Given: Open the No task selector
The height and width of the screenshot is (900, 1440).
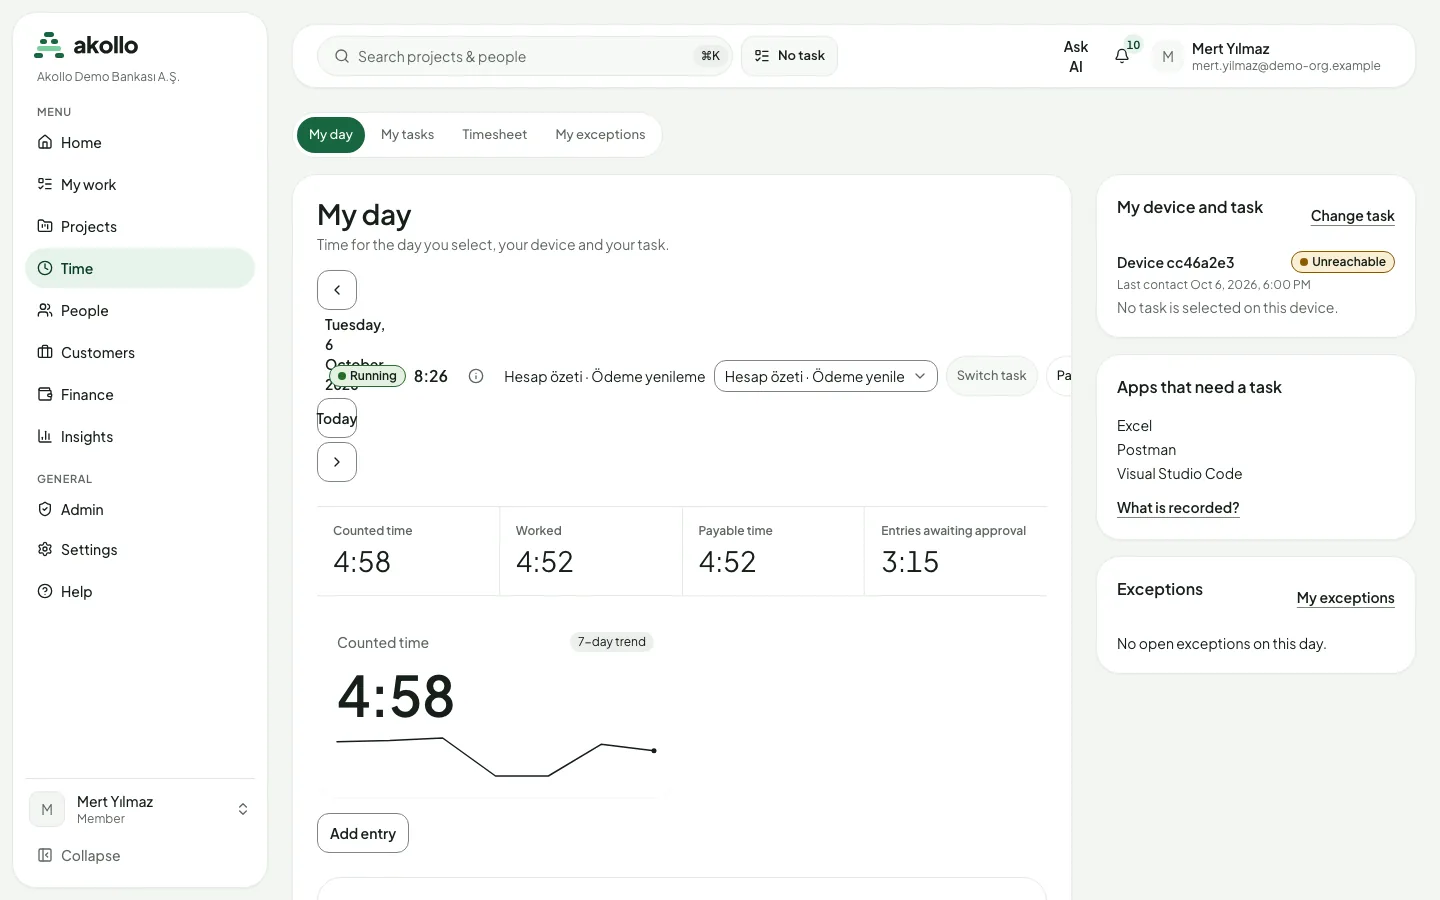Looking at the screenshot, I should click(x=789, y=56).
